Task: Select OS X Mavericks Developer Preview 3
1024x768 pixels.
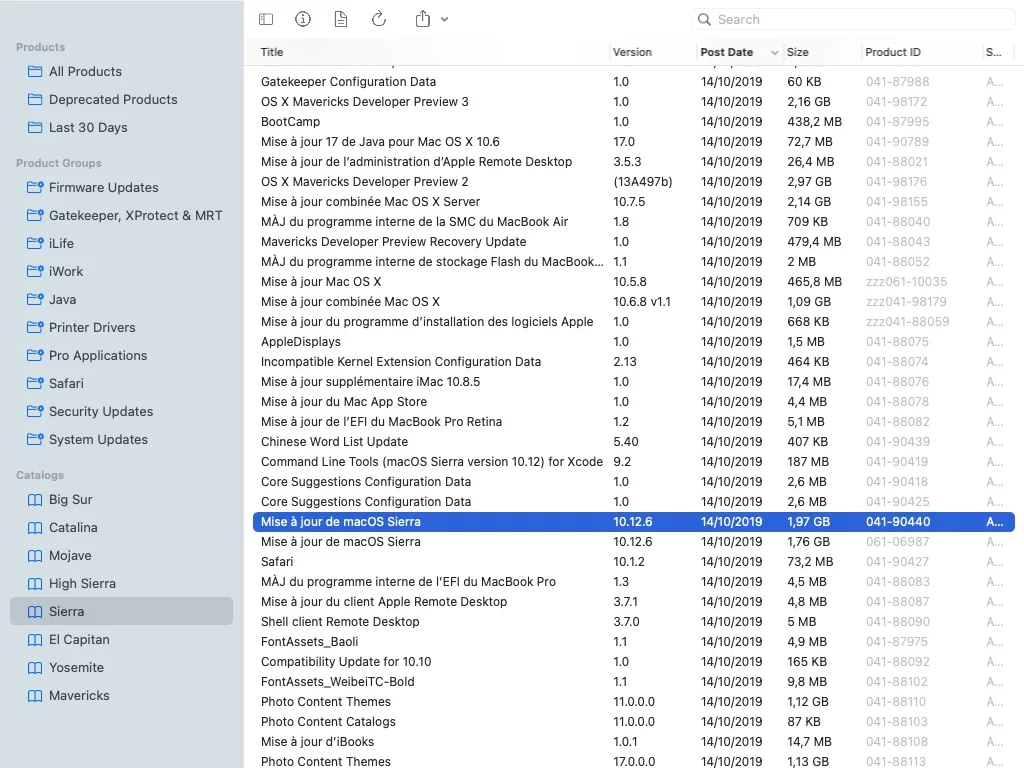Action: [633, 102]
